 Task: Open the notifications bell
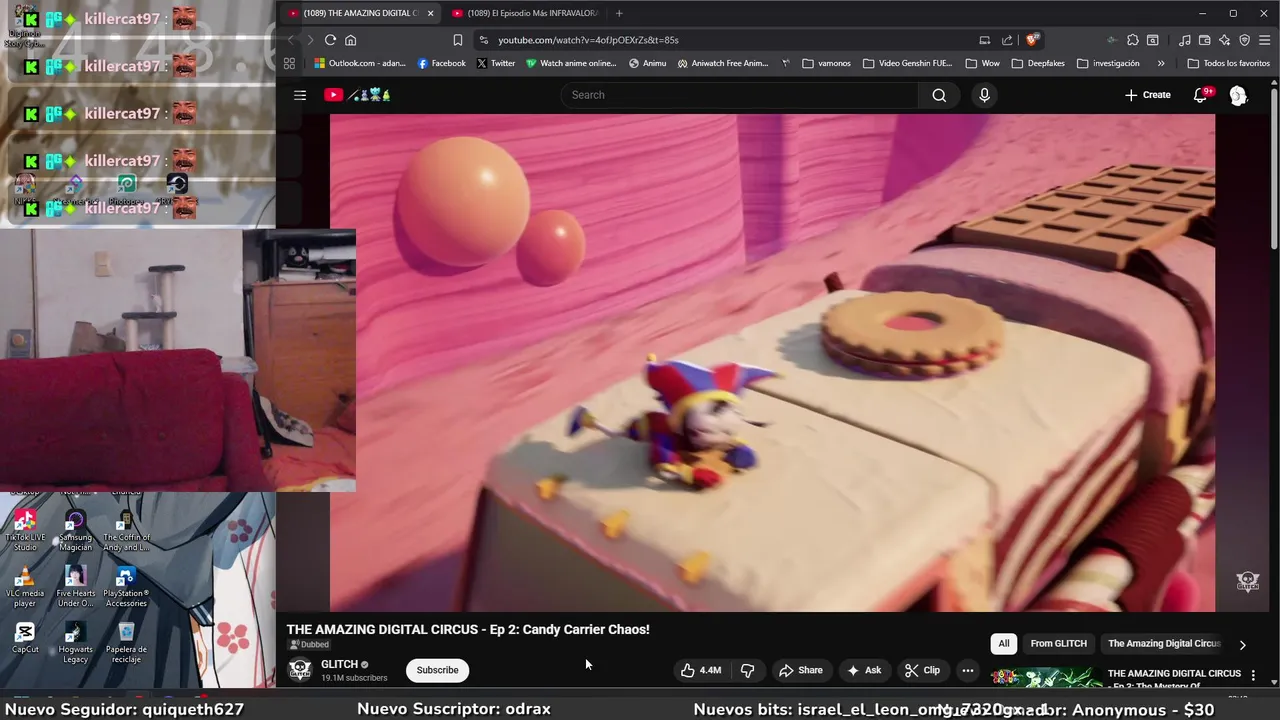point(1201,95)
